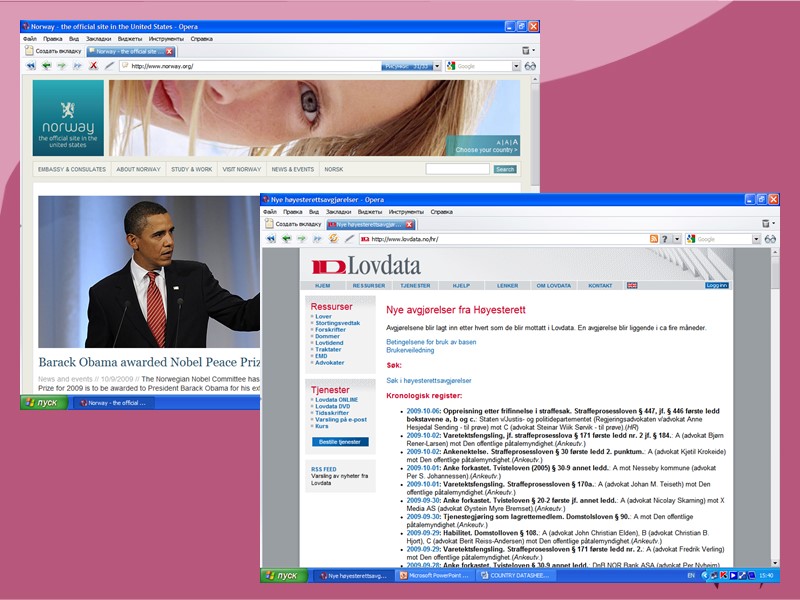Click RSS feed icon in Lovdata address bar
The height and width of the screenshot is (600, 800).
654,239
